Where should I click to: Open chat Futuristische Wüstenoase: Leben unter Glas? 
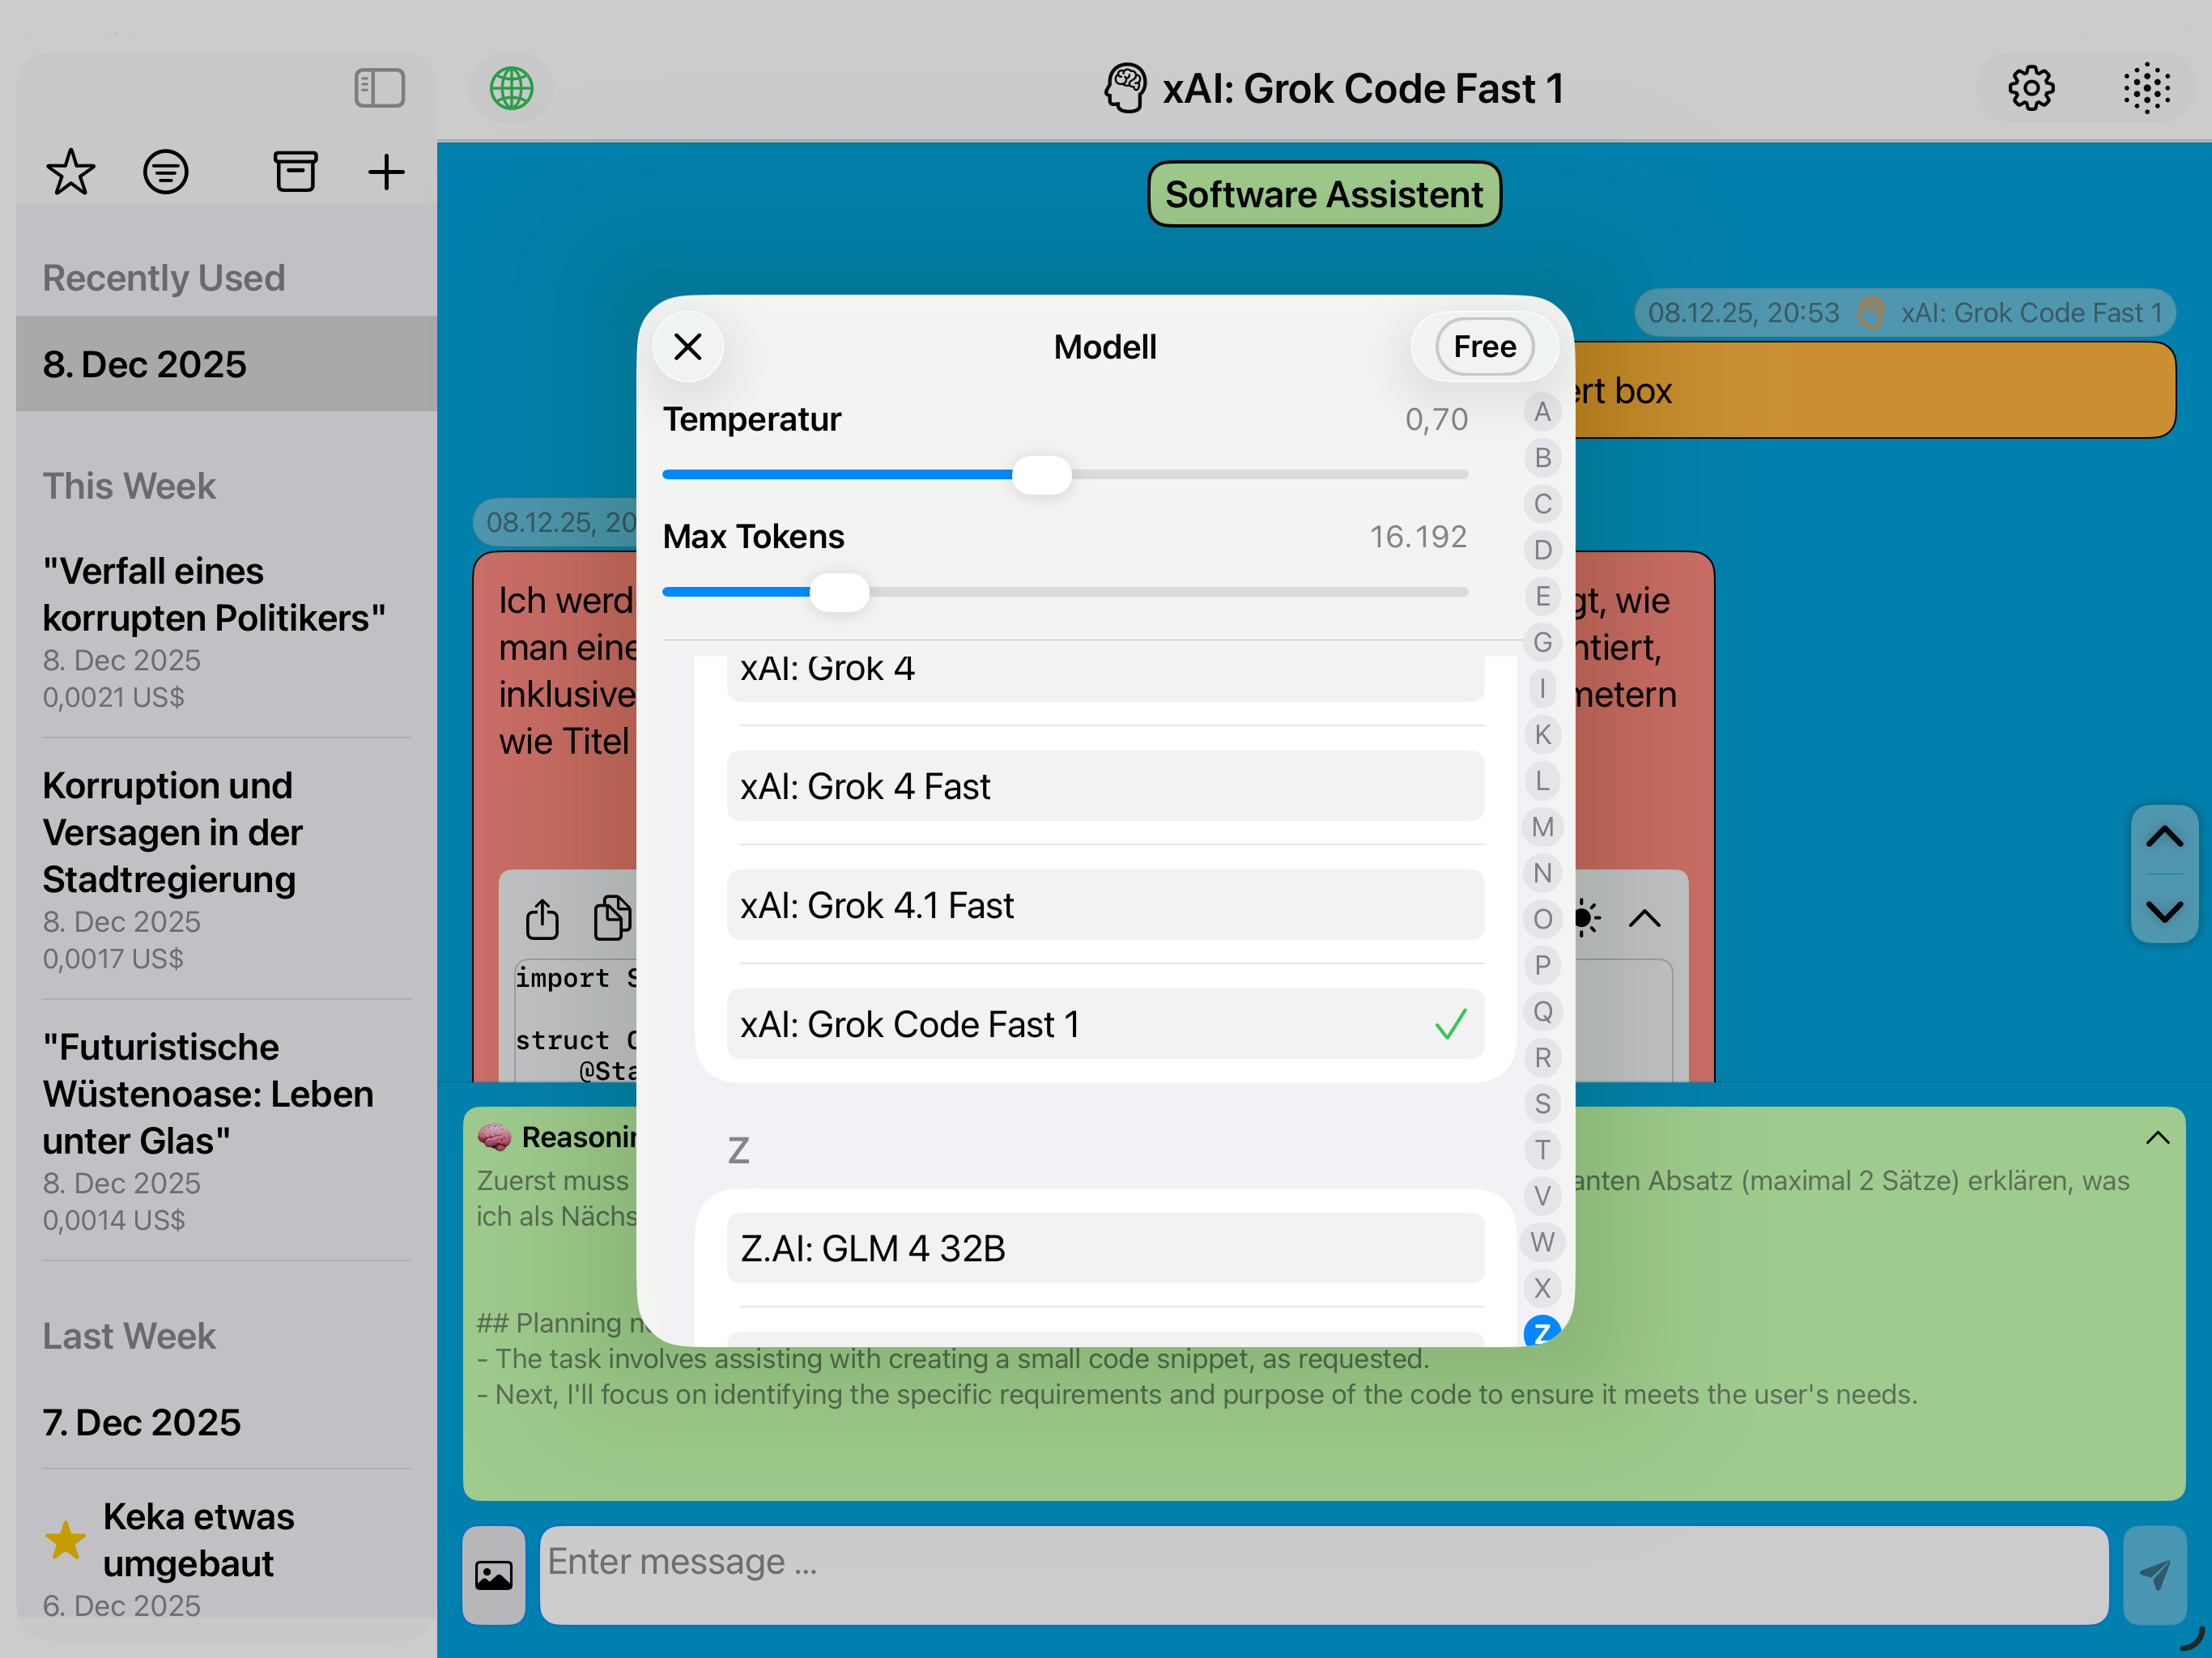coord(227,1131)
